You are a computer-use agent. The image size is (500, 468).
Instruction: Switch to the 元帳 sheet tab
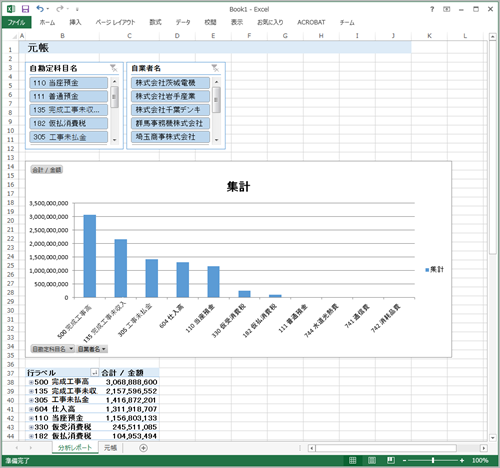110,448
